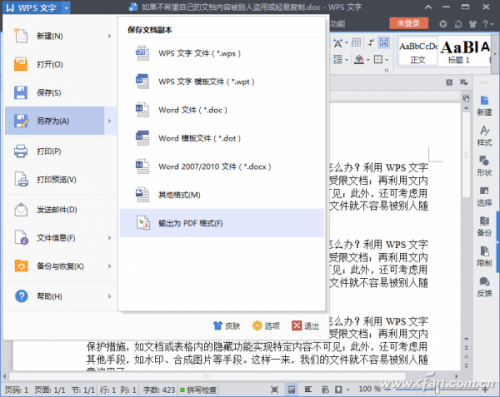Click the skin shirt icon in title bar

473,24
